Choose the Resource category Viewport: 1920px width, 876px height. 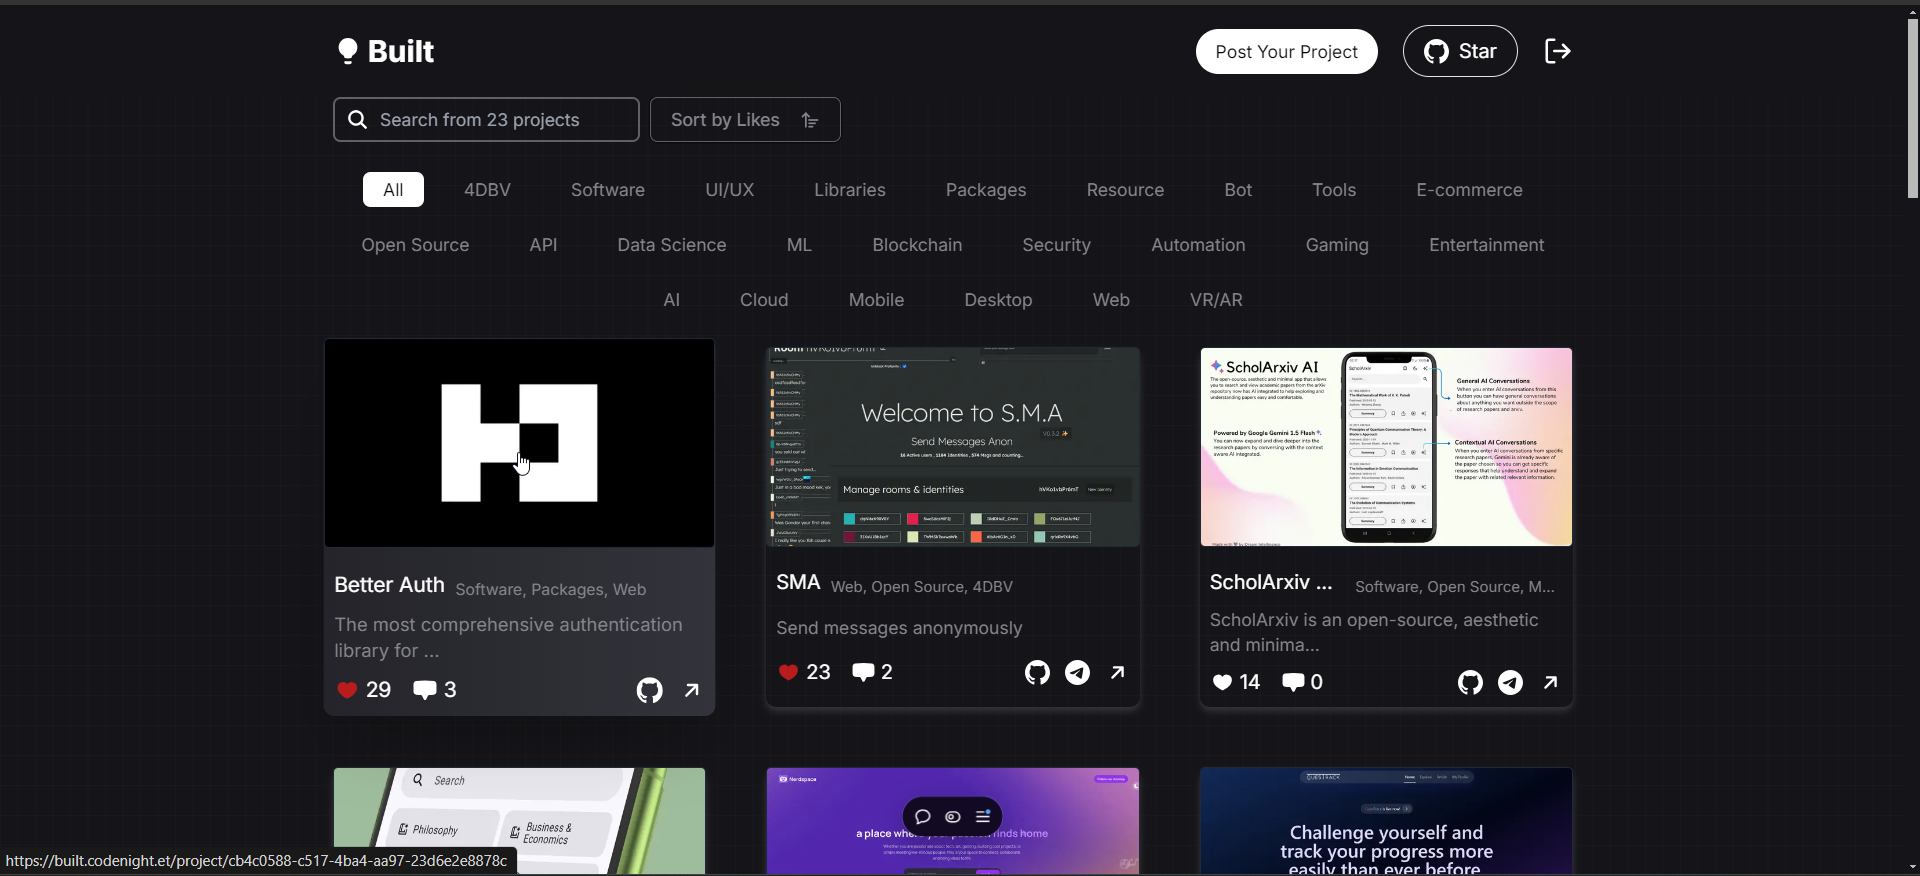(1125, 190)
